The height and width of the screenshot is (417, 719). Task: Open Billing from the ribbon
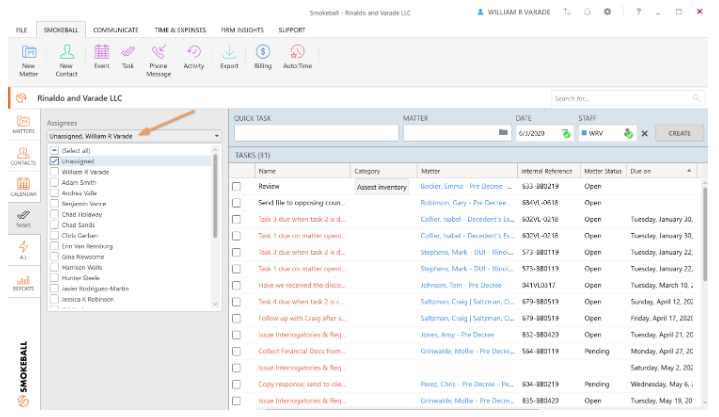coord(263,57)
